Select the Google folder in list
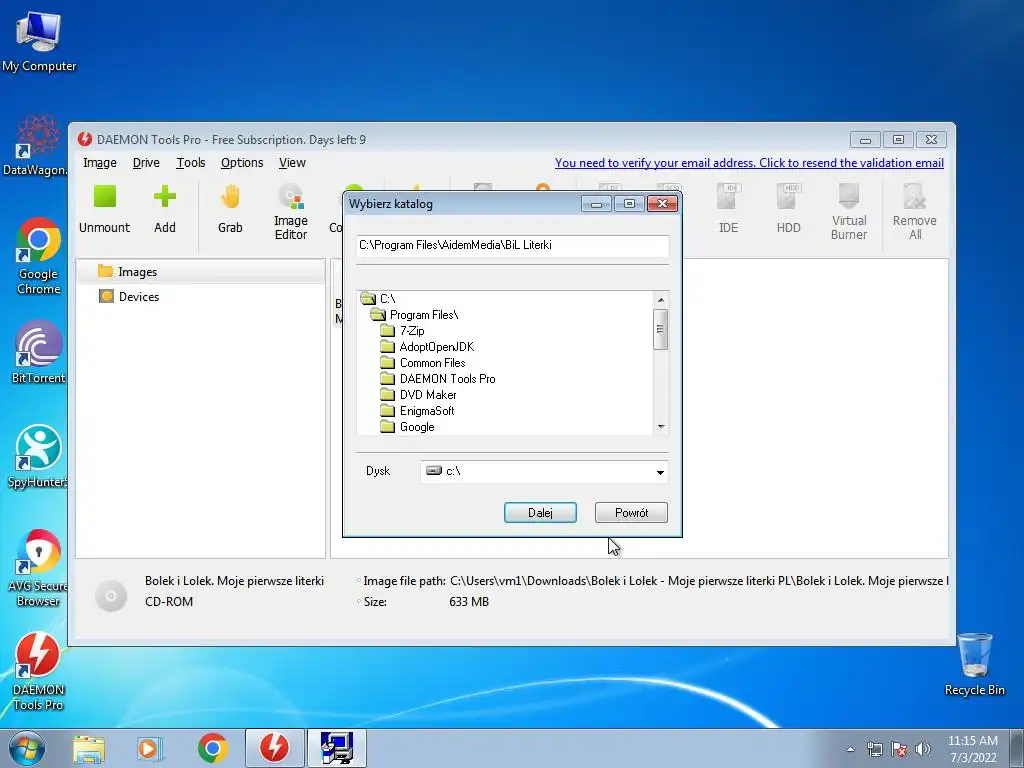 [408, 426]
